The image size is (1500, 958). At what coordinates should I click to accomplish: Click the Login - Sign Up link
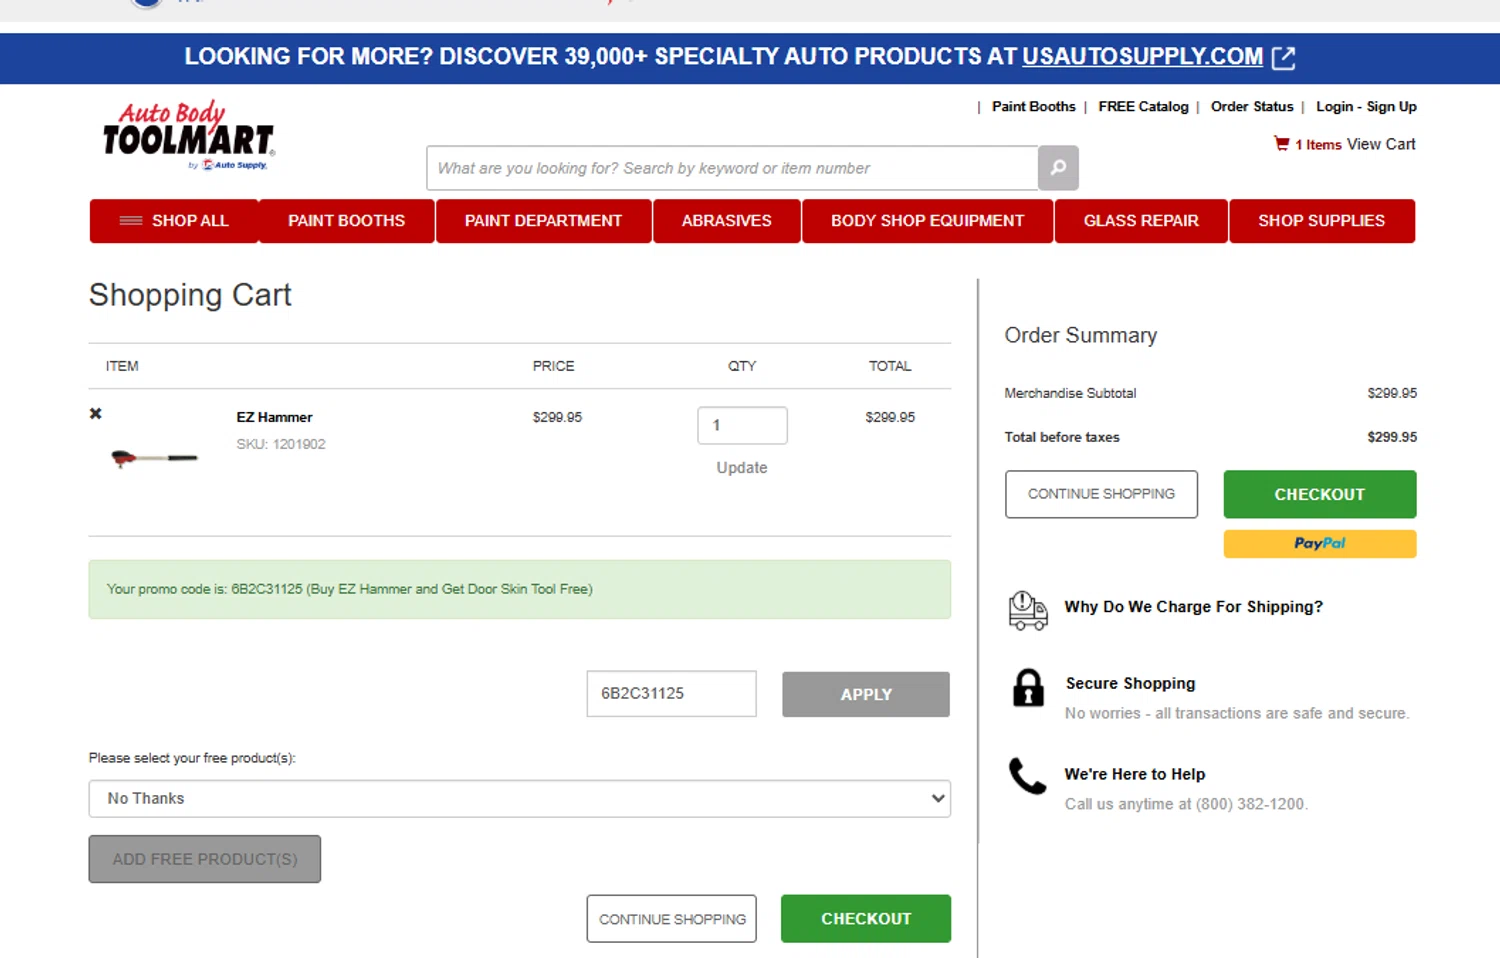point(1366,107)
